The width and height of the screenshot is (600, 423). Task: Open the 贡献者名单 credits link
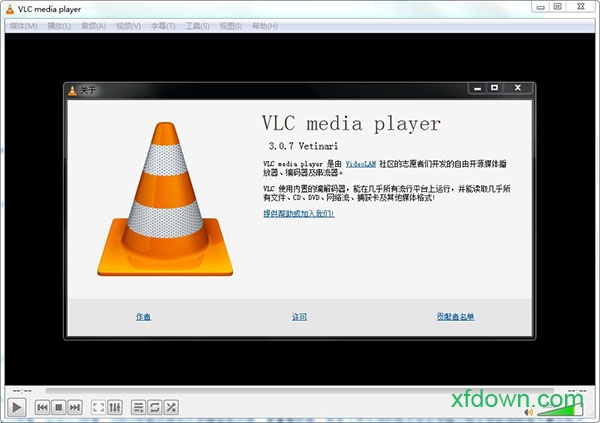(x=455, y=317)
